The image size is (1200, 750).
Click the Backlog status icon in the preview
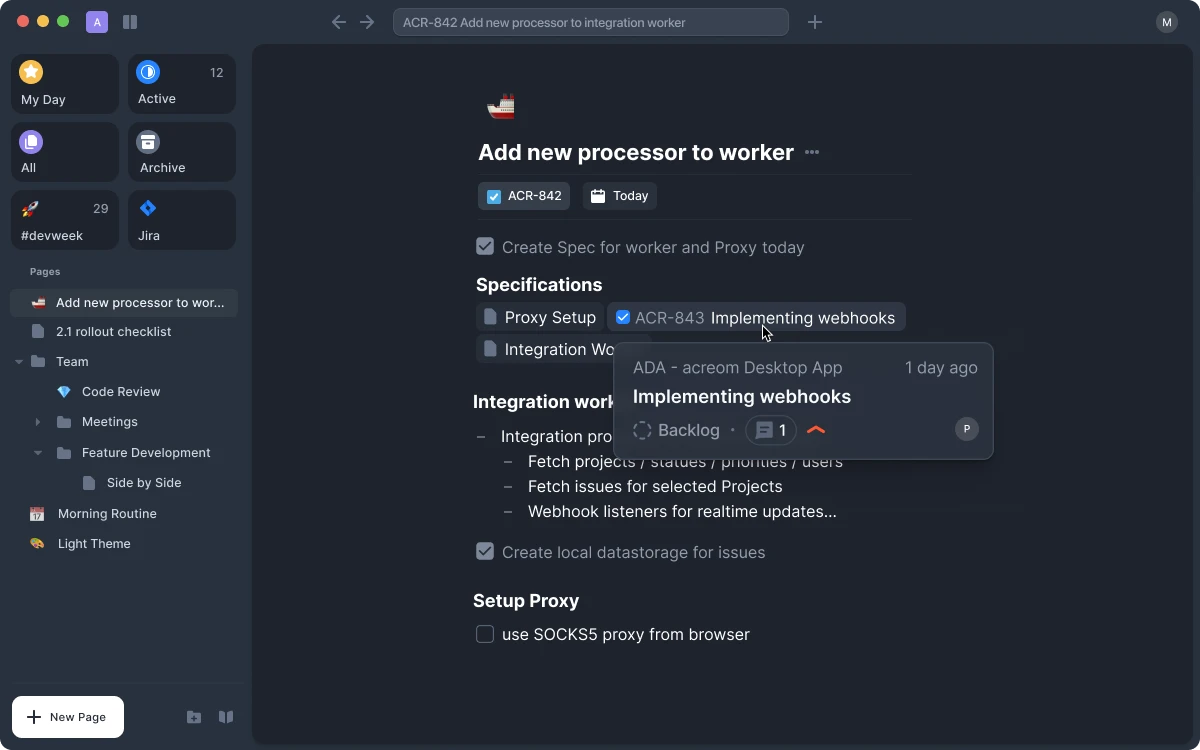[x=641, y=430]
